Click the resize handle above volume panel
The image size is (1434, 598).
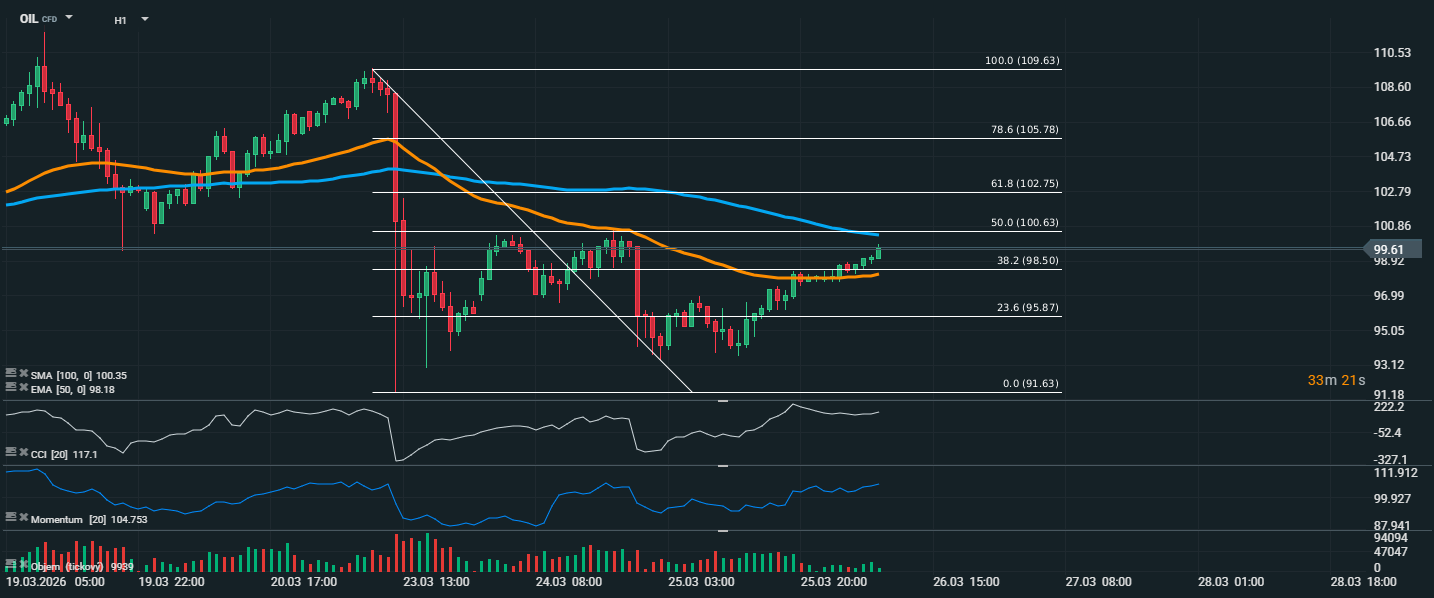click(x=723, y=531)
